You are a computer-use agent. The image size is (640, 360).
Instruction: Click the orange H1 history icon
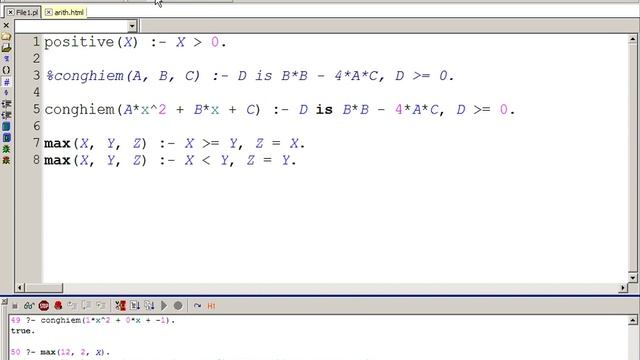point(211,306)
